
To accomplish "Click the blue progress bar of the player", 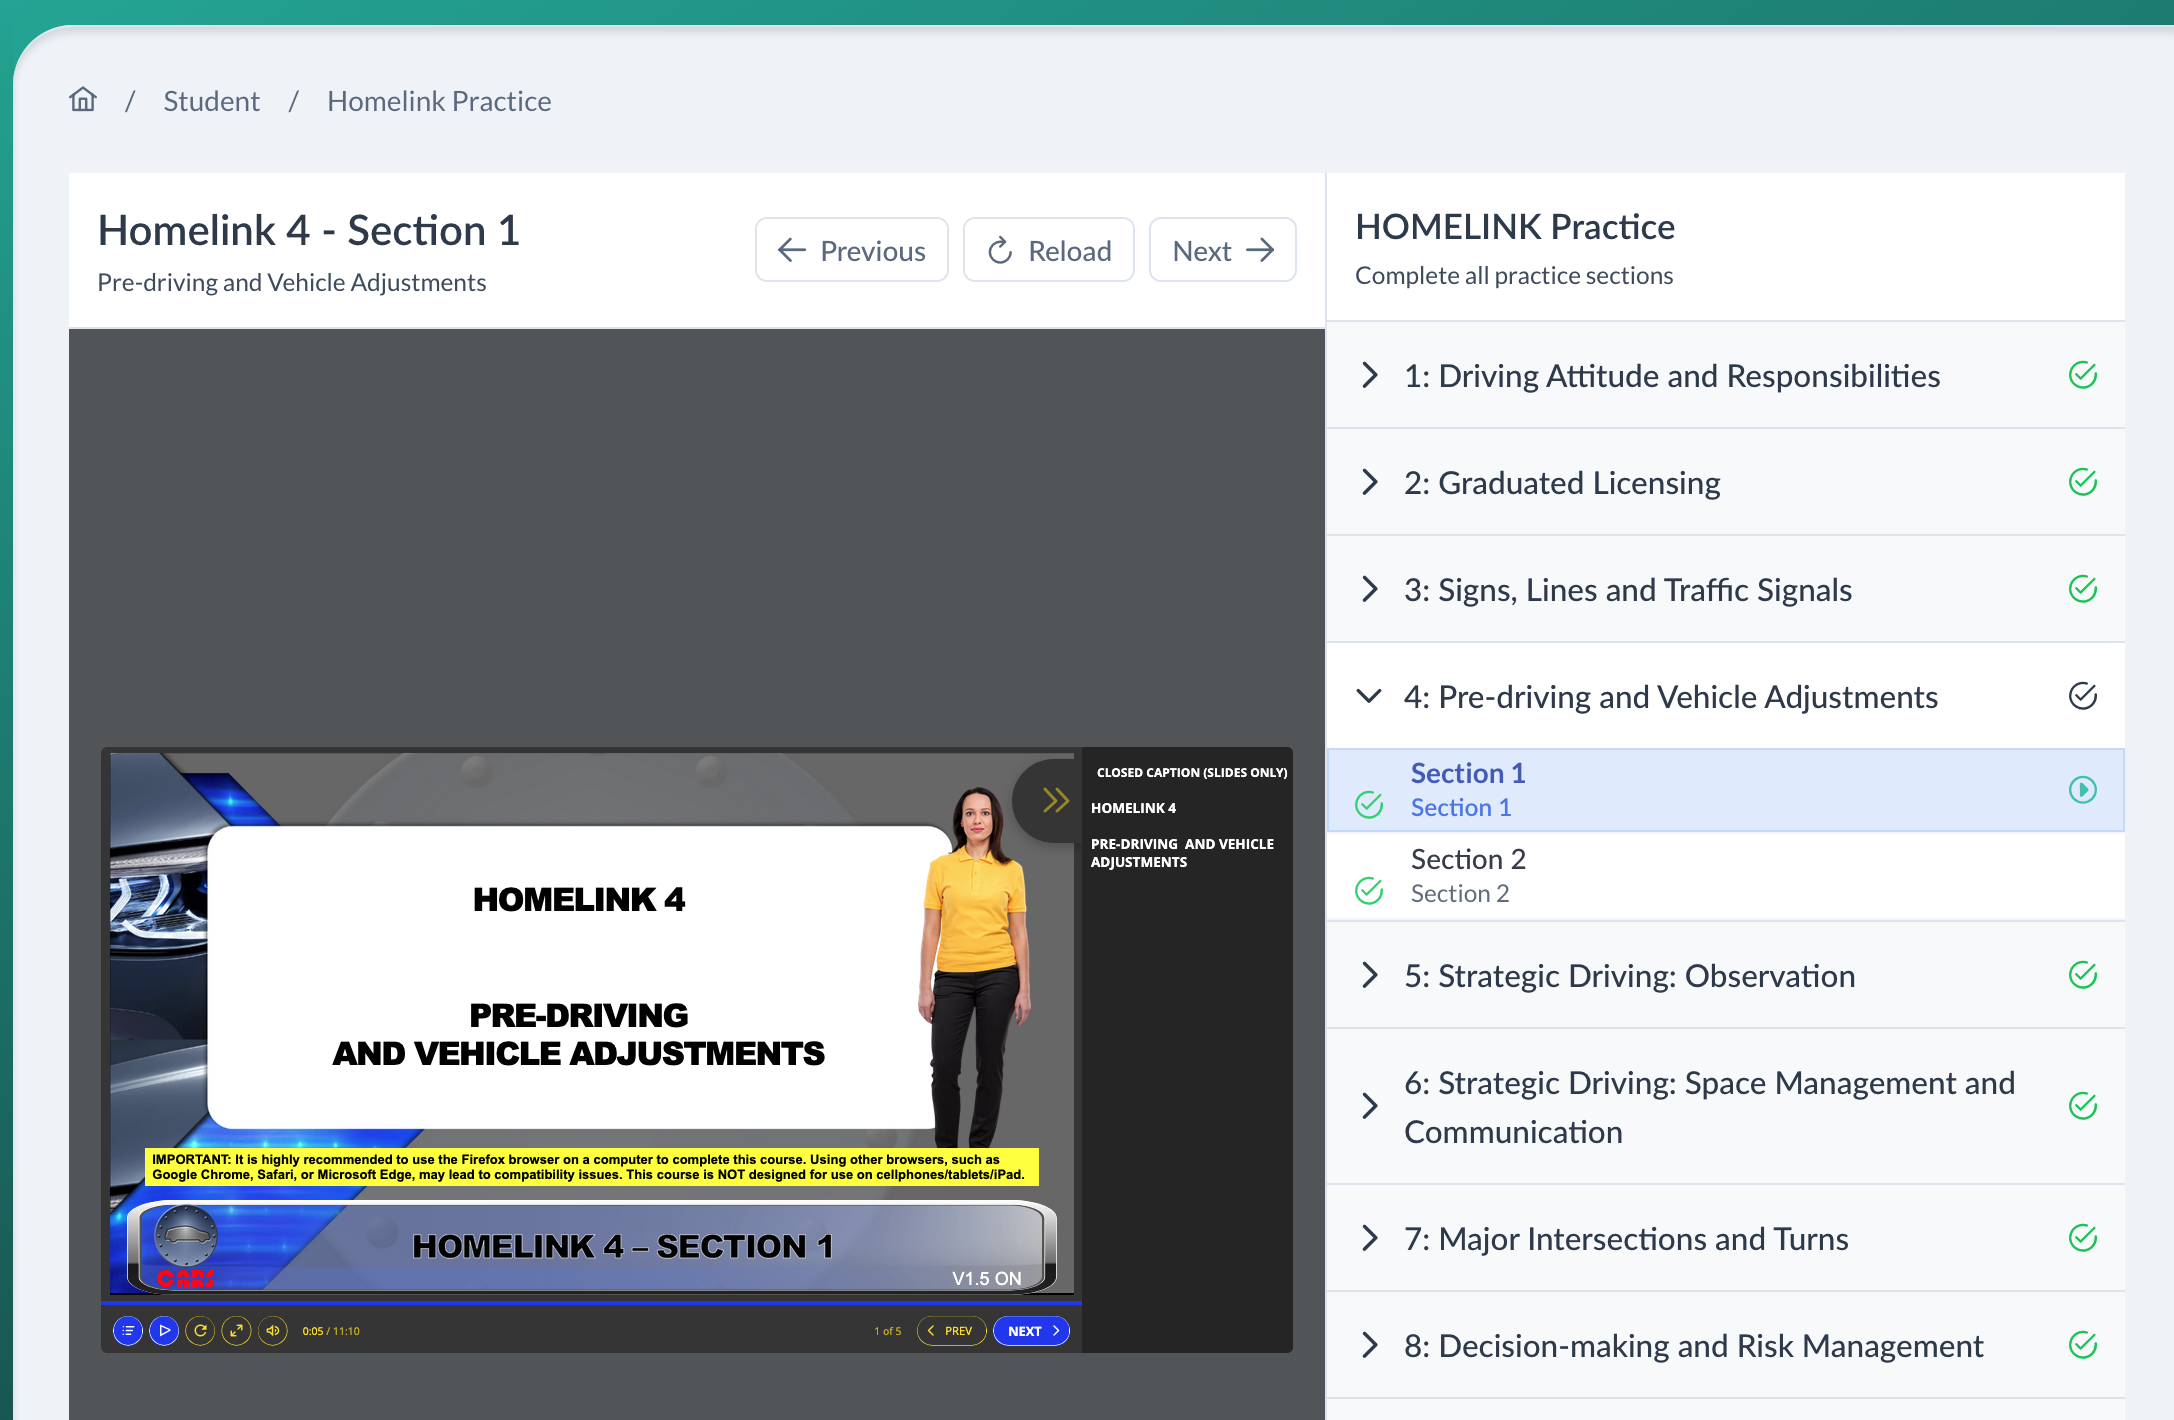I will click(x=590, y=1303).
